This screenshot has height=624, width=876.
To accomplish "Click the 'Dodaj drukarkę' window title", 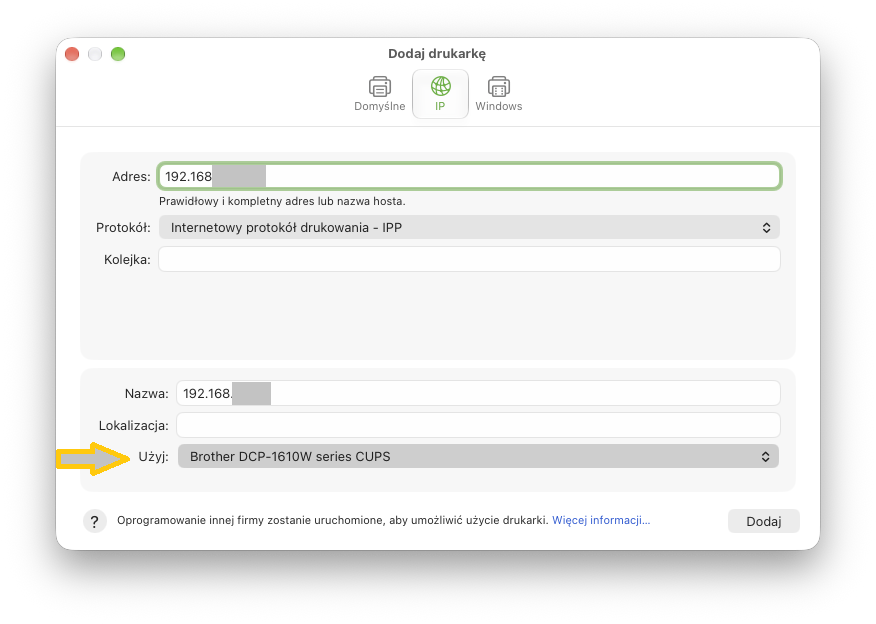I will tap(437, 54).
